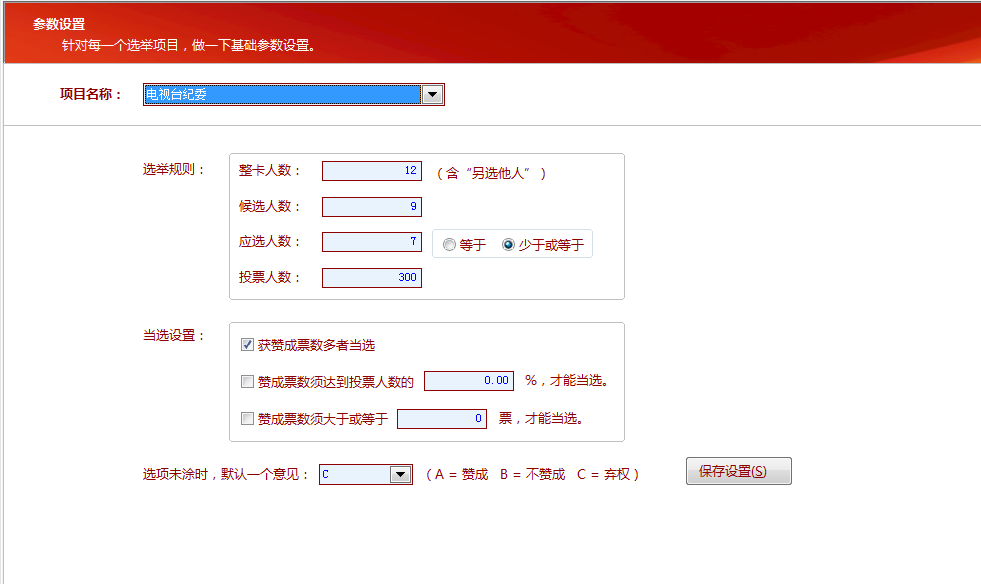Select the 等于 radio button
Screen dimensions: 981x584
[x=449, y=245]
